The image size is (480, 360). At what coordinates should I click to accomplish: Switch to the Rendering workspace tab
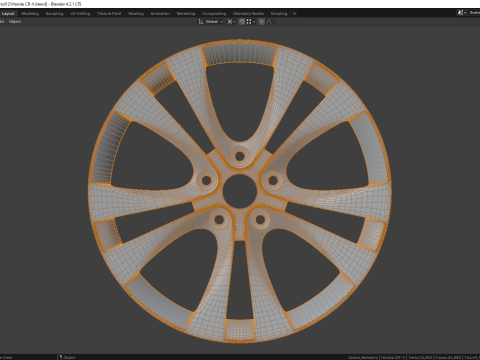[x=186, y=14]
